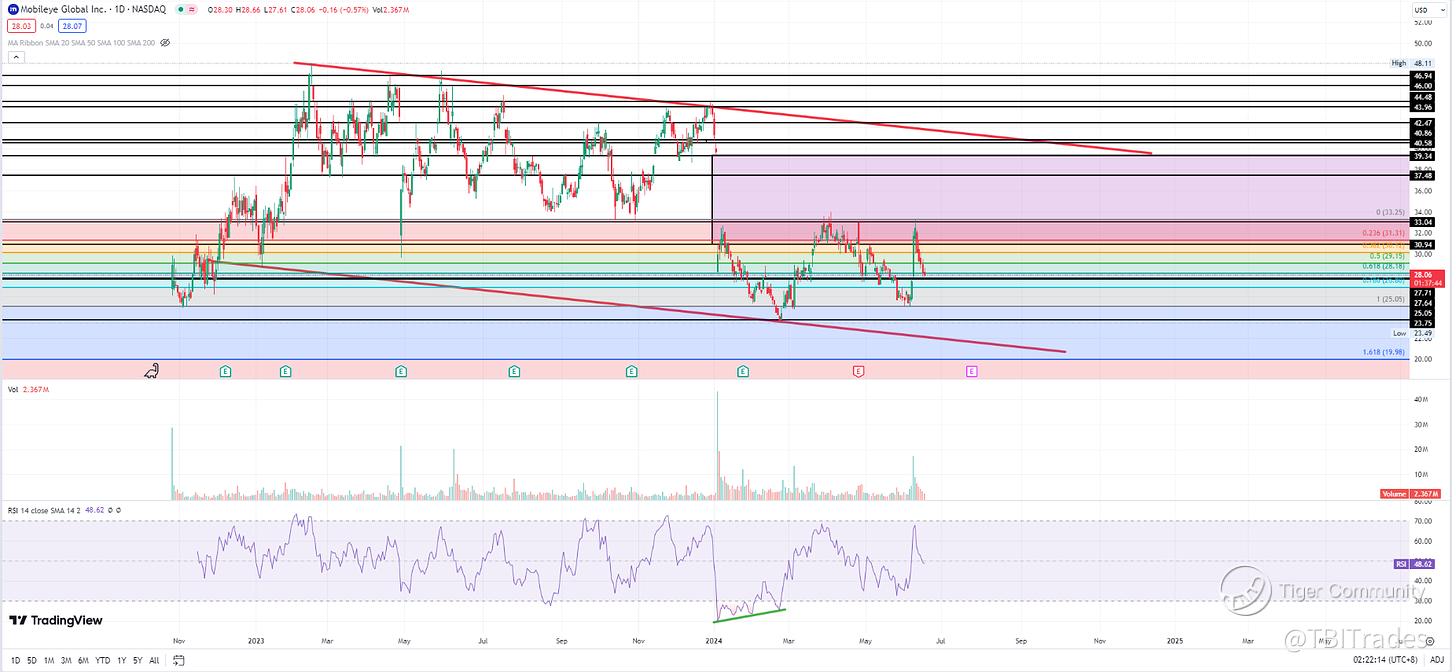Viewport: 1456px width, 672px height.
Task: Select the MA Ribbon indicator legend
Action: coord(81,43)
